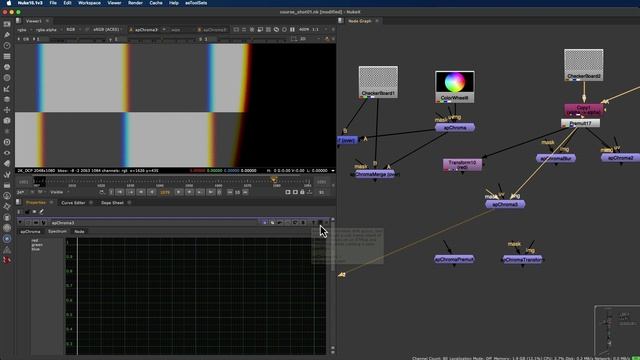The height and width of the screenshot is (360, 640).
Task: Select the apChromaPremult node
Action: click(454, 259)
